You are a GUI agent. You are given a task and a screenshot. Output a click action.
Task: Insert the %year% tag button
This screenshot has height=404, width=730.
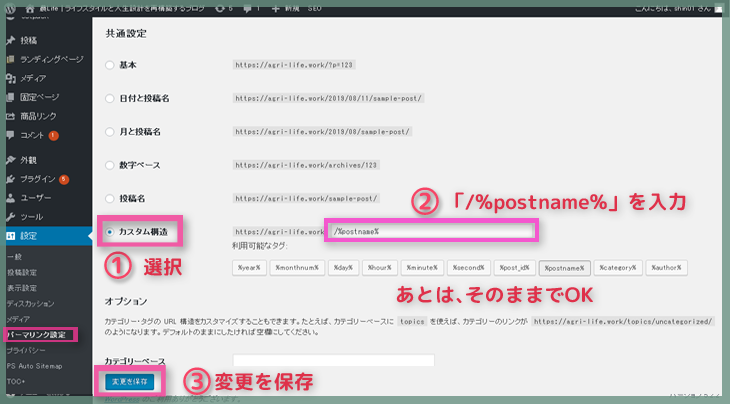pyautogui.click(x=249, y=268)
